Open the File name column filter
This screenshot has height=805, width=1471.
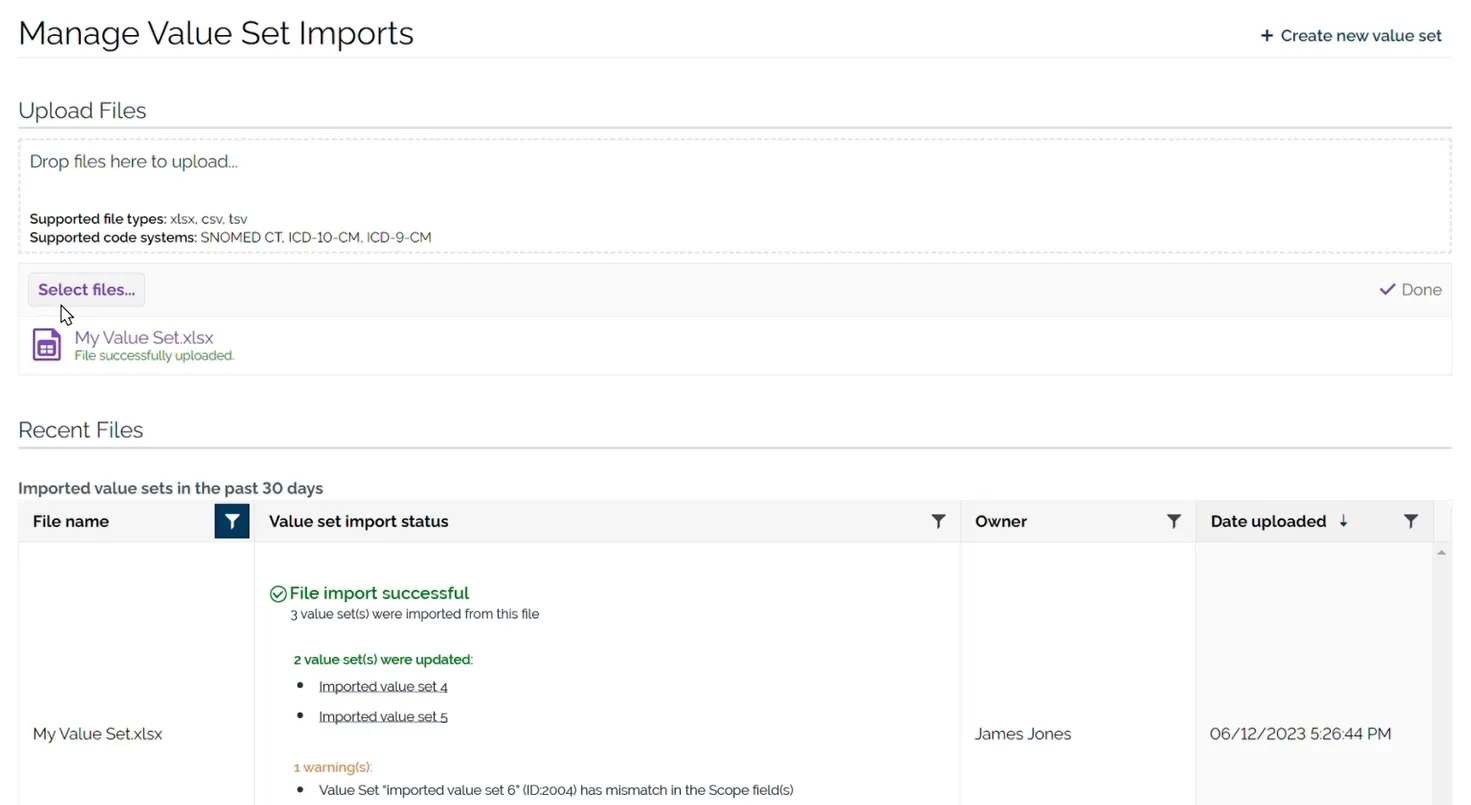pos(232,521)
